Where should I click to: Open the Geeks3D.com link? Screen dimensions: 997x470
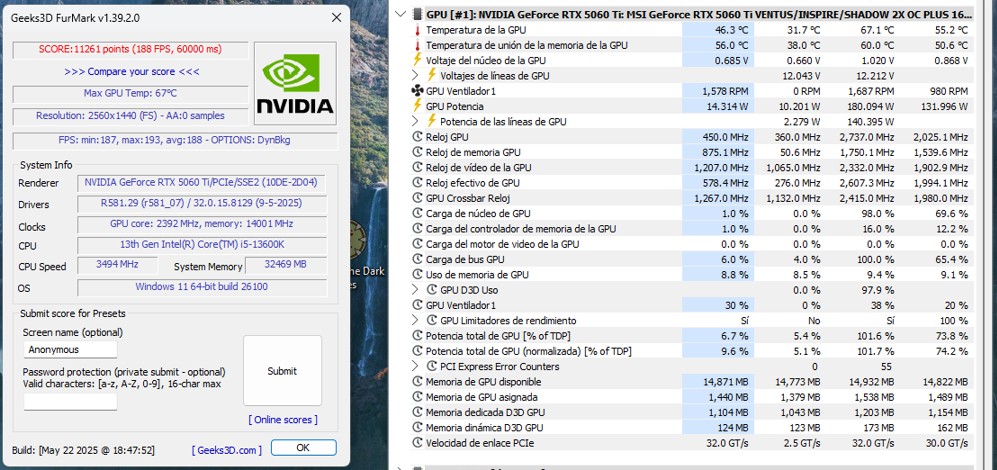point(227,449)
